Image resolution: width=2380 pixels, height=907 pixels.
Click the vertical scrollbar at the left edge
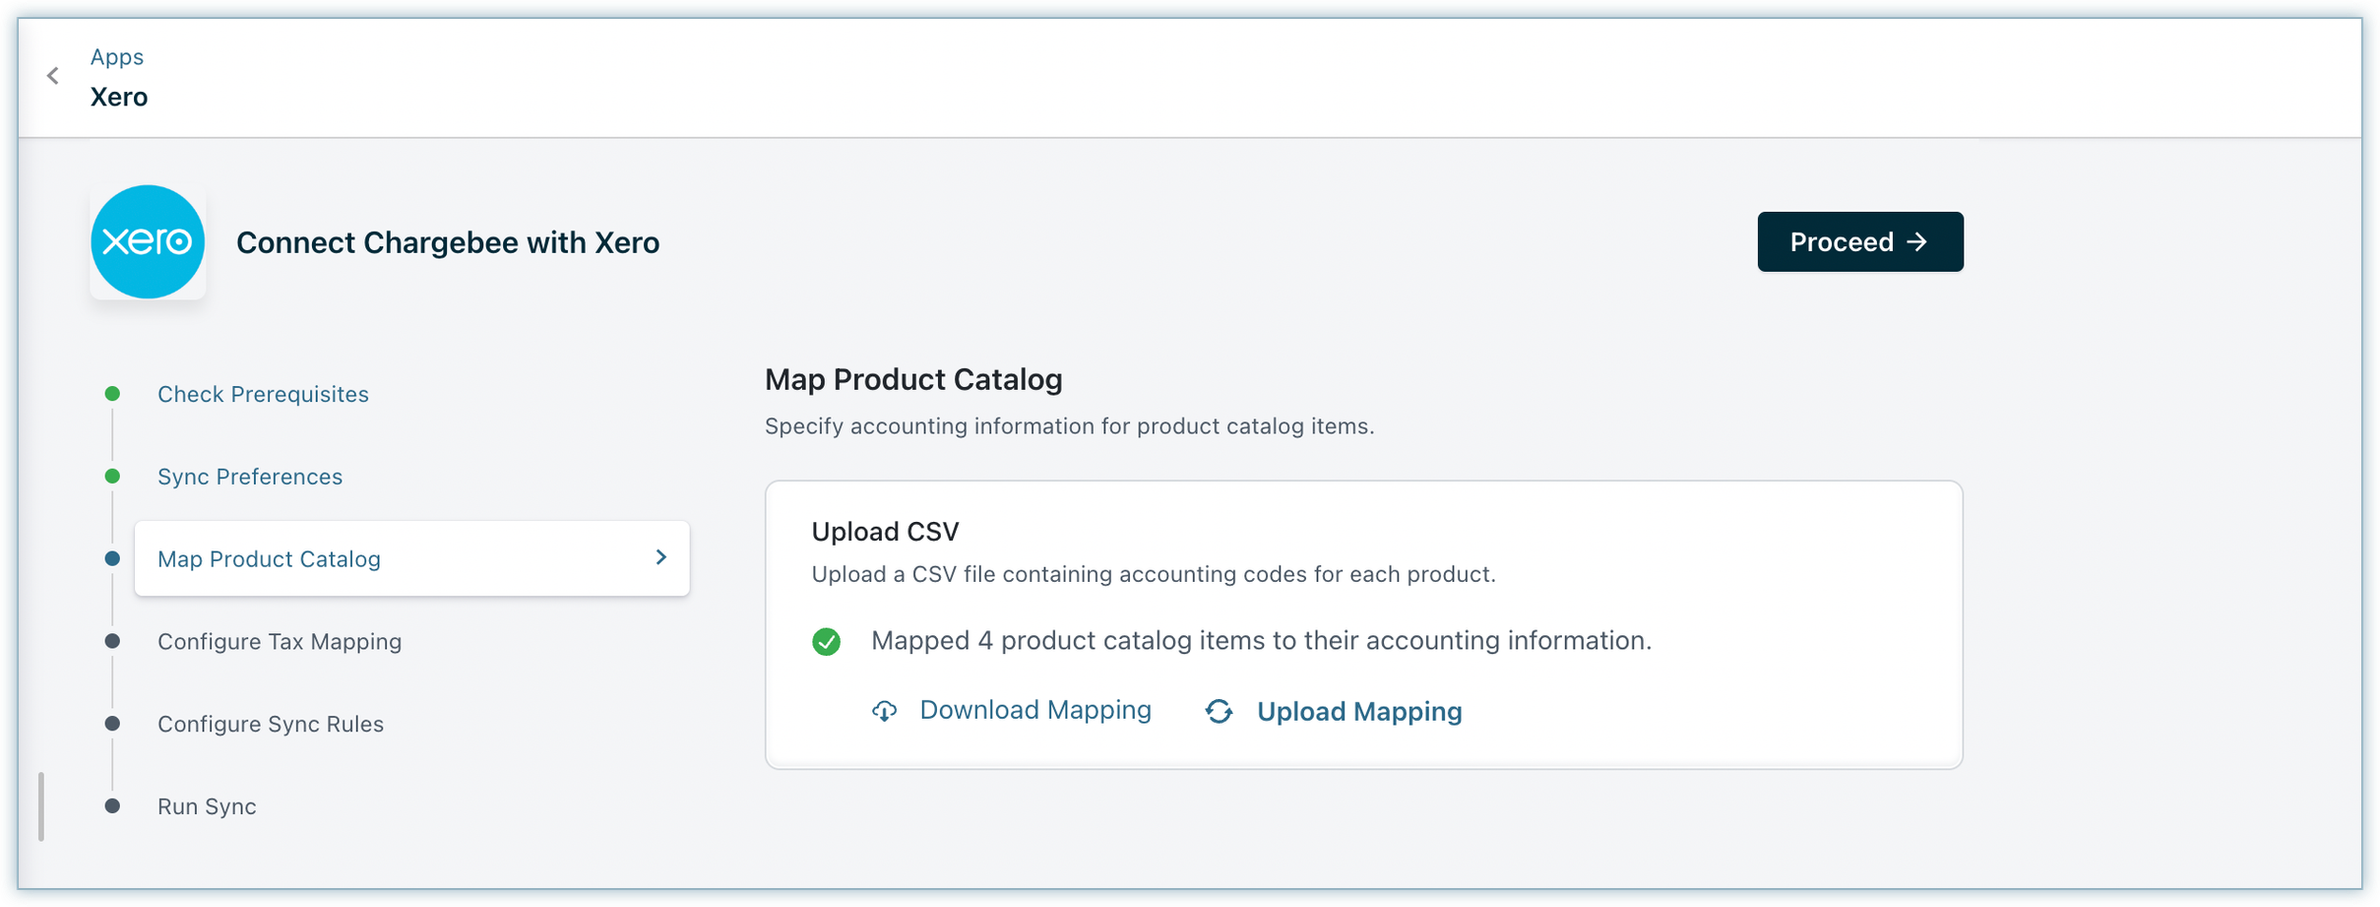(41, 806)
